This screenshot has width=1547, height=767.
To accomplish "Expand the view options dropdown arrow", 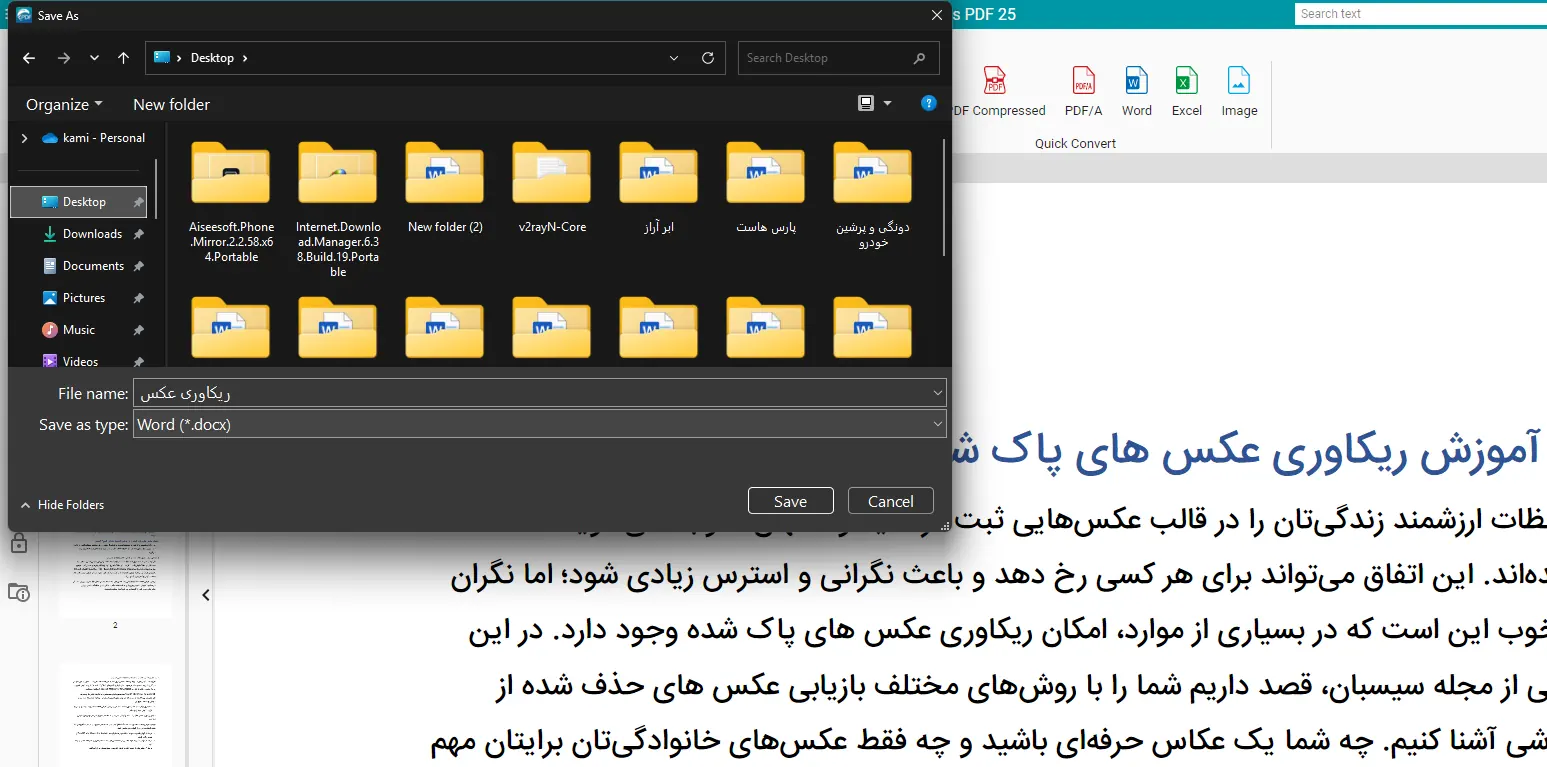I will (x=888, y=103).
